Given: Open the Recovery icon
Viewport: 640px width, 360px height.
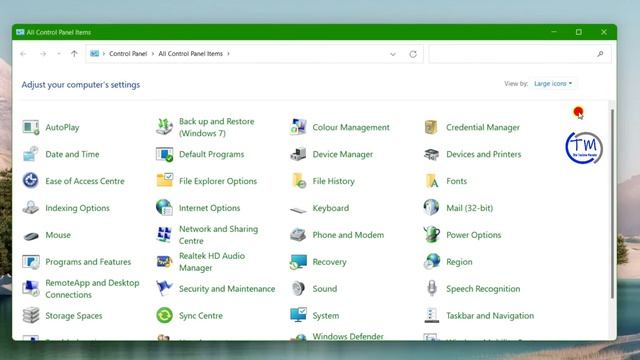Looking at the screenshot, I should tap(298, 262).
